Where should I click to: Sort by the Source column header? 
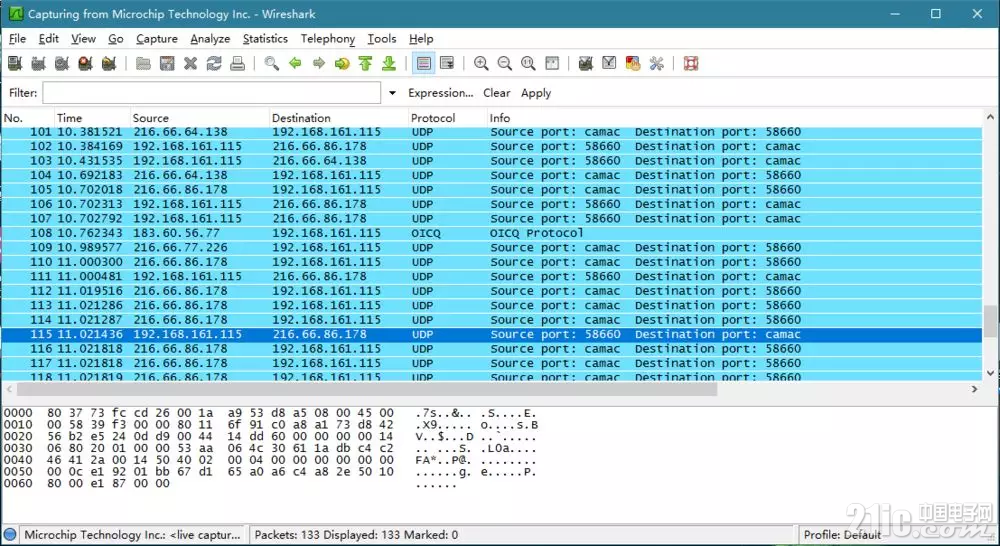click(200, 118)
